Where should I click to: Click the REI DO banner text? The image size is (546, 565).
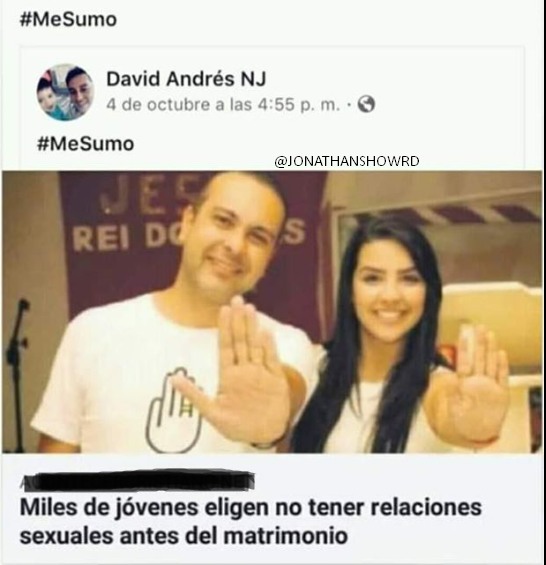pyautogui.click(x=123, y=240)
